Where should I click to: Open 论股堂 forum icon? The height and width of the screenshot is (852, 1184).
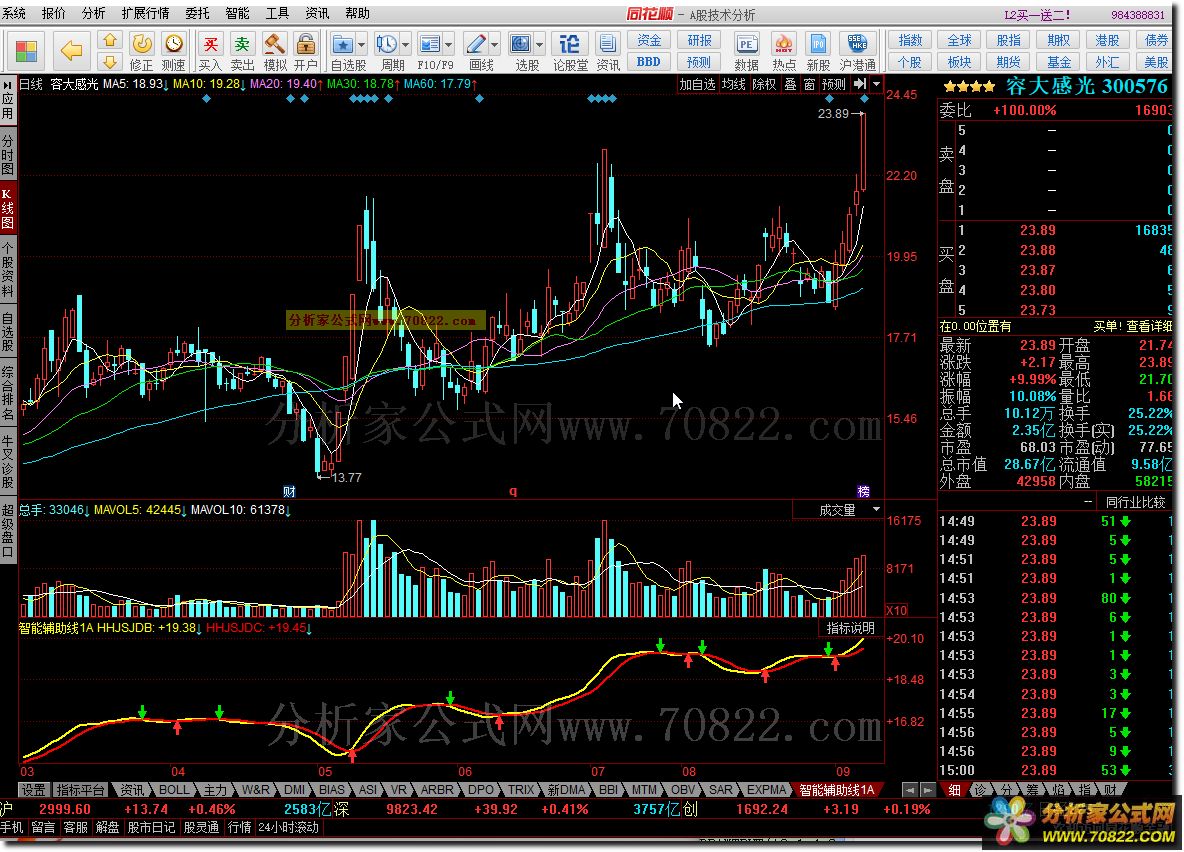tap(570, 44)
